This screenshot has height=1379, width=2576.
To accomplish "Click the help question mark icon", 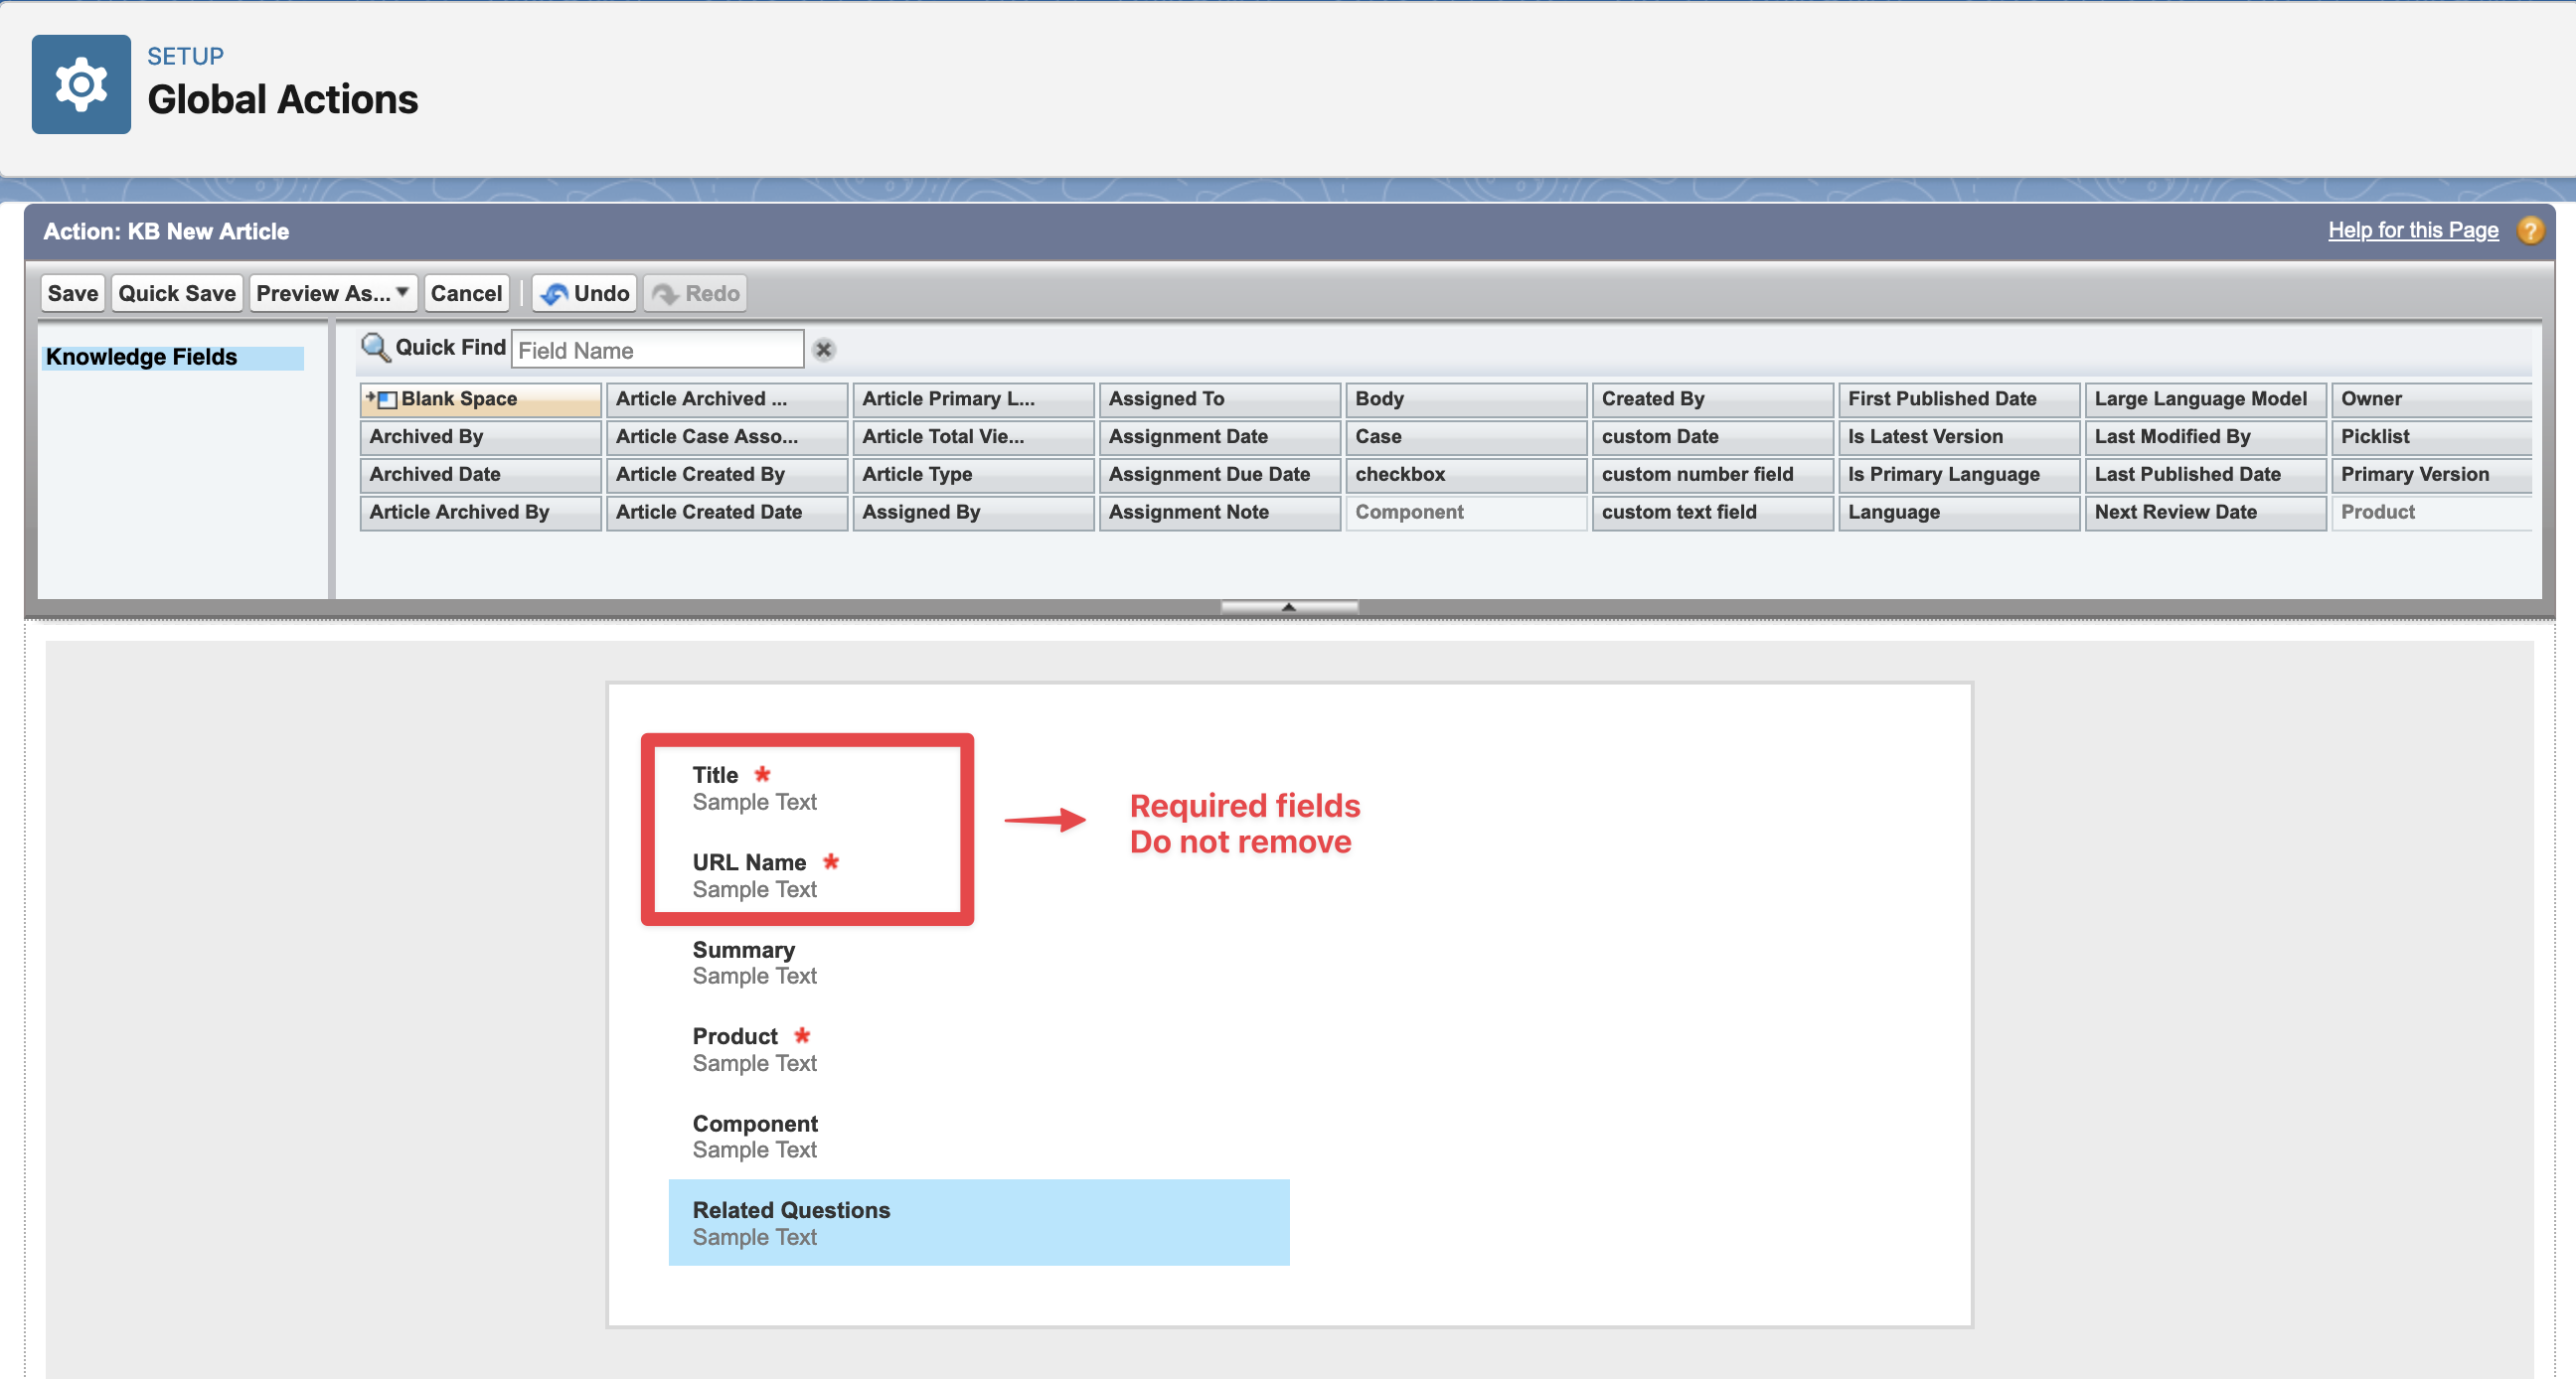I will (2529, 231).
